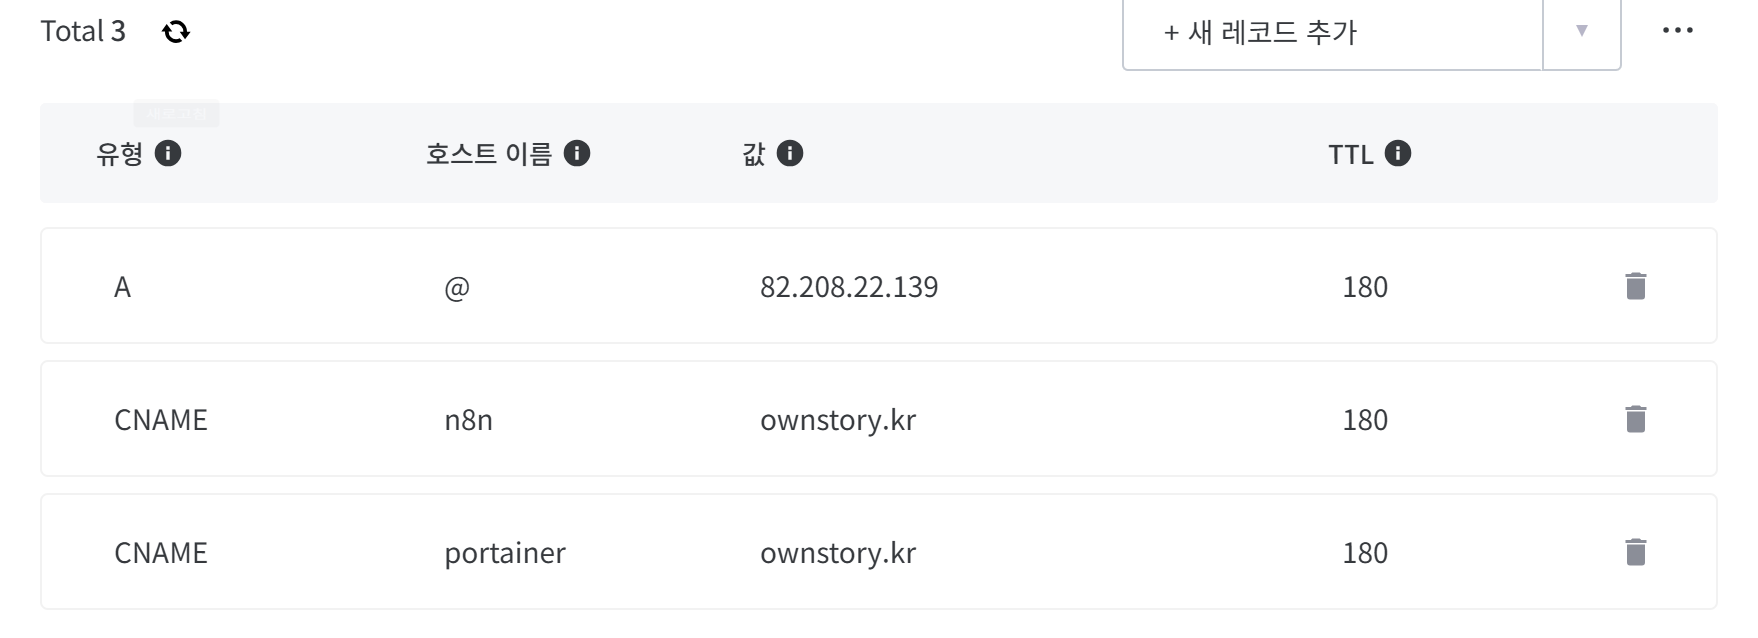This screenshot has width=1758, height=638.
Task: Click the @ host name cell
Action: pos(457,288)
